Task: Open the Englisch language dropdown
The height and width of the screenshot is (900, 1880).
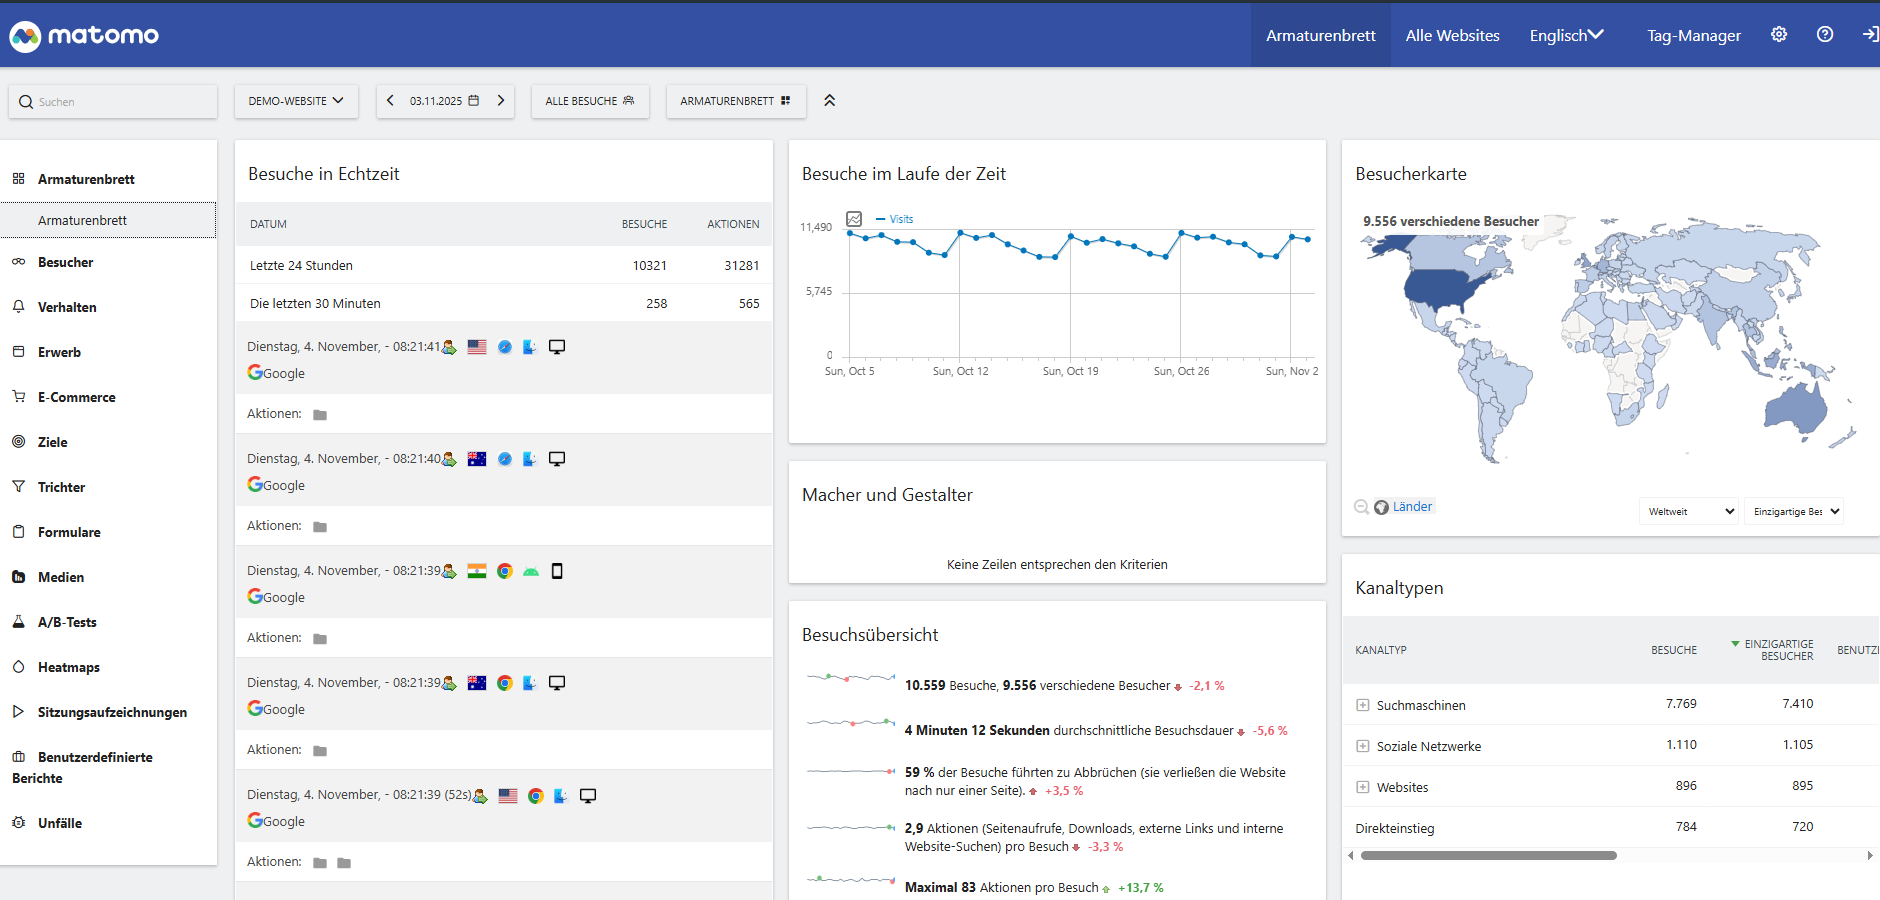Action: point(1565,35)
